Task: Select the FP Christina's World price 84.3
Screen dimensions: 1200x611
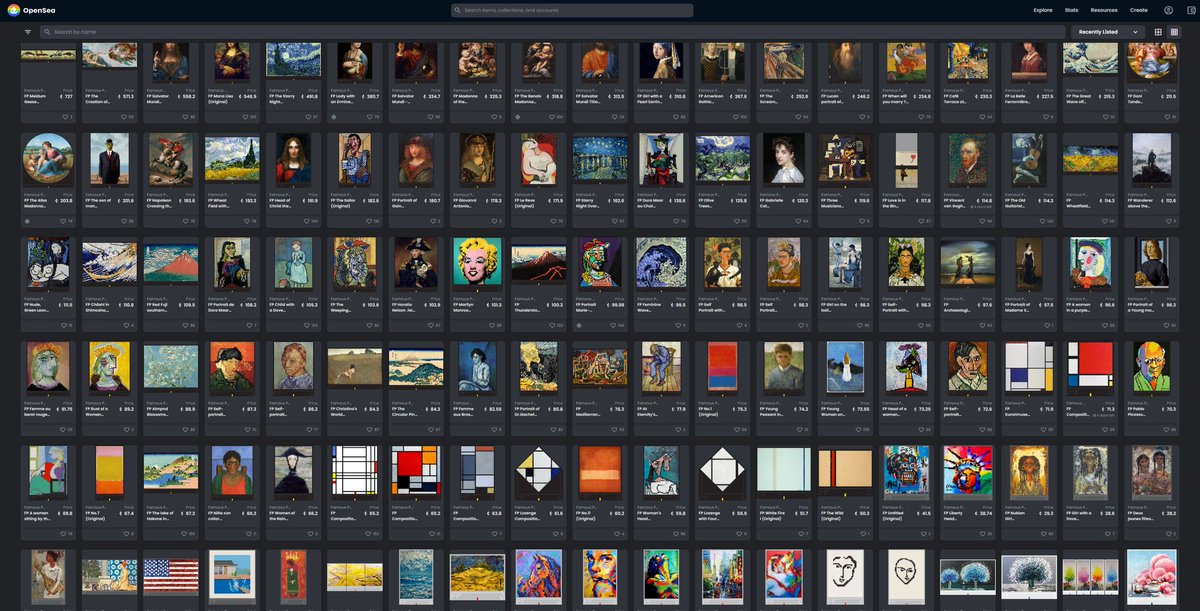Action: 372,409
